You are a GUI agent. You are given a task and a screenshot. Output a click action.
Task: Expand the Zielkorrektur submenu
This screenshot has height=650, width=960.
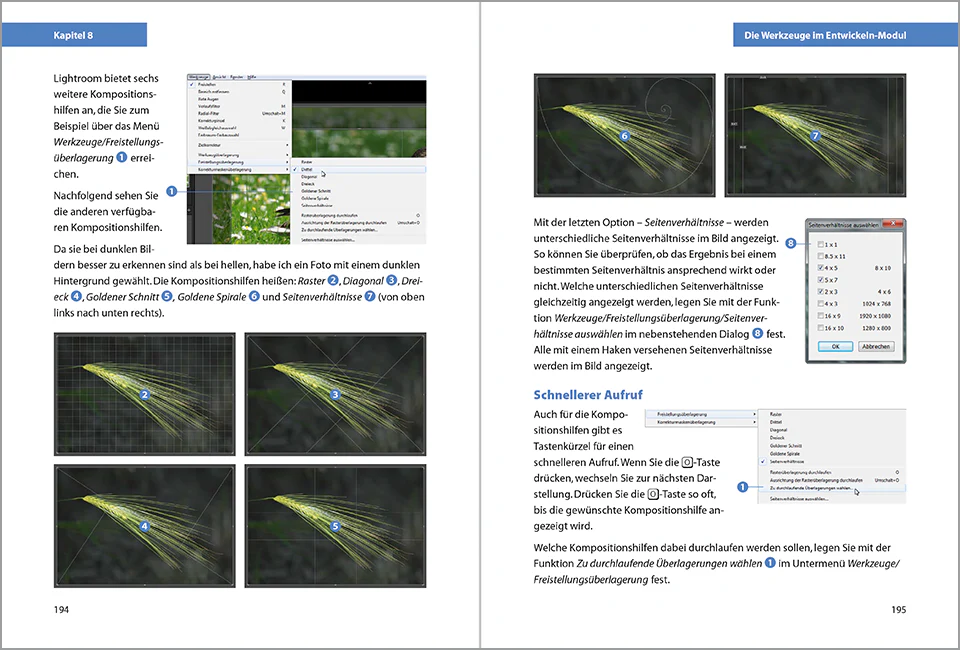[239, 145]
